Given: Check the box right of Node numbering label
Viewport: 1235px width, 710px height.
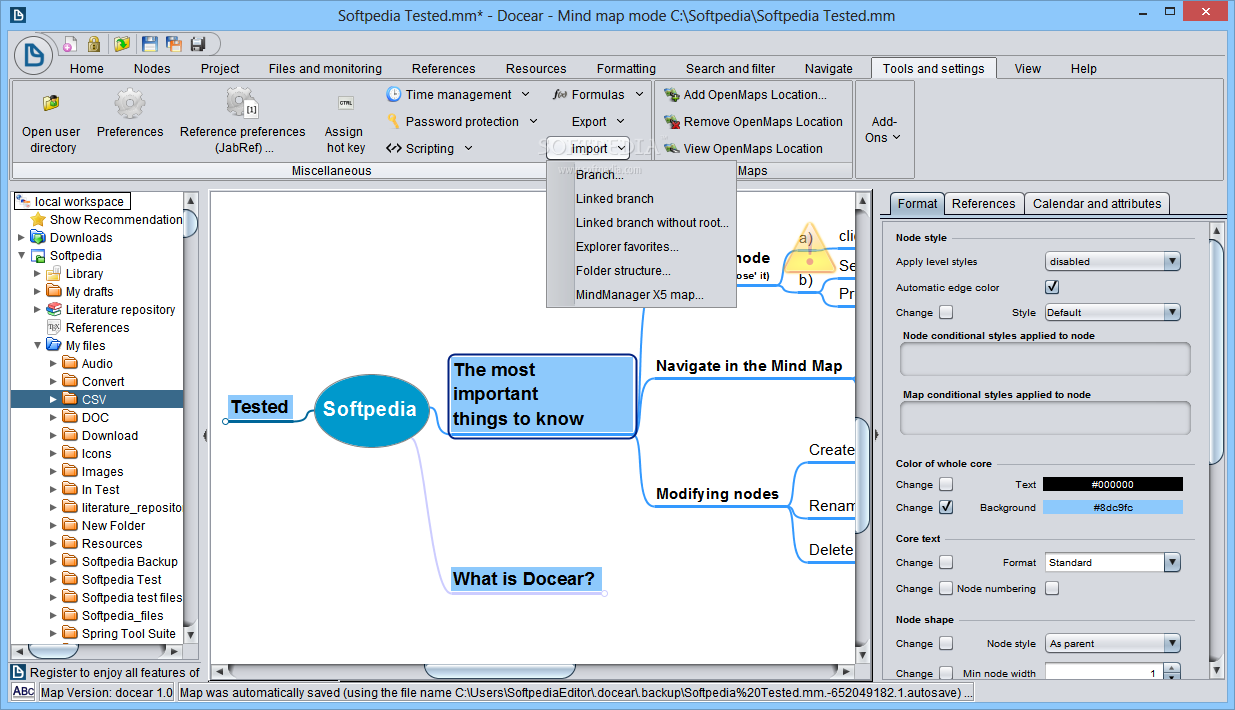Looking at the screenshot, I should pyautogui.click(x=1052, y=588).
